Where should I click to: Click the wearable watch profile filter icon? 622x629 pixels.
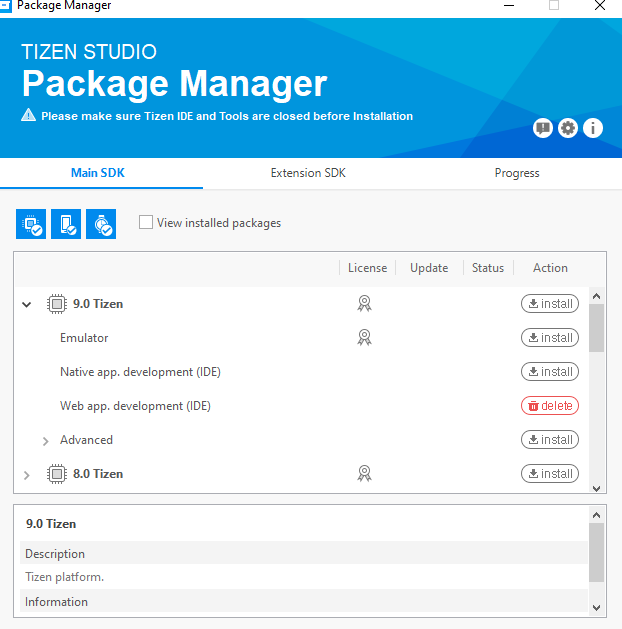(101, 224)
